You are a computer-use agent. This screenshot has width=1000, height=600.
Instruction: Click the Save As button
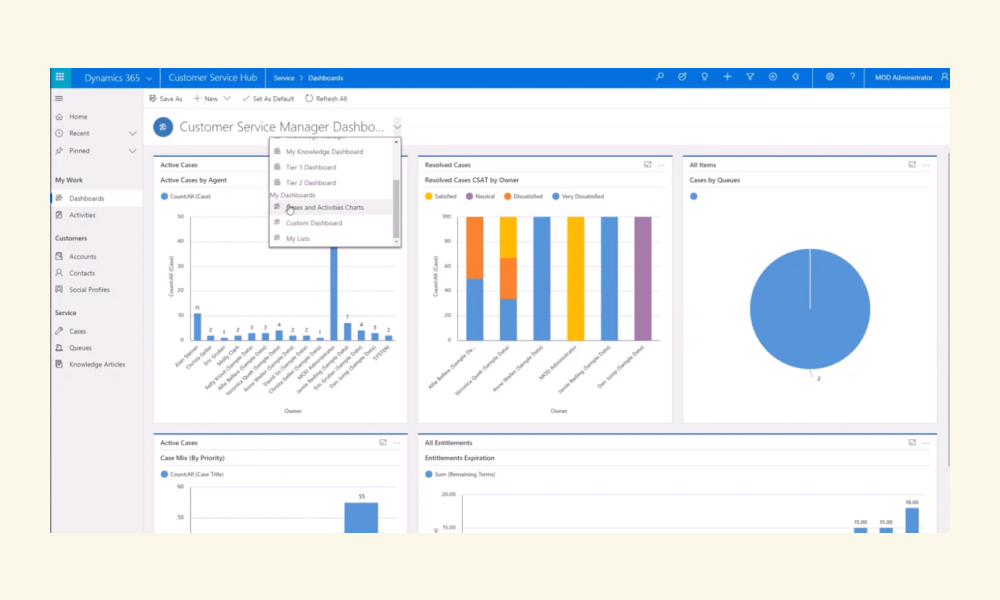coord(166,99)
